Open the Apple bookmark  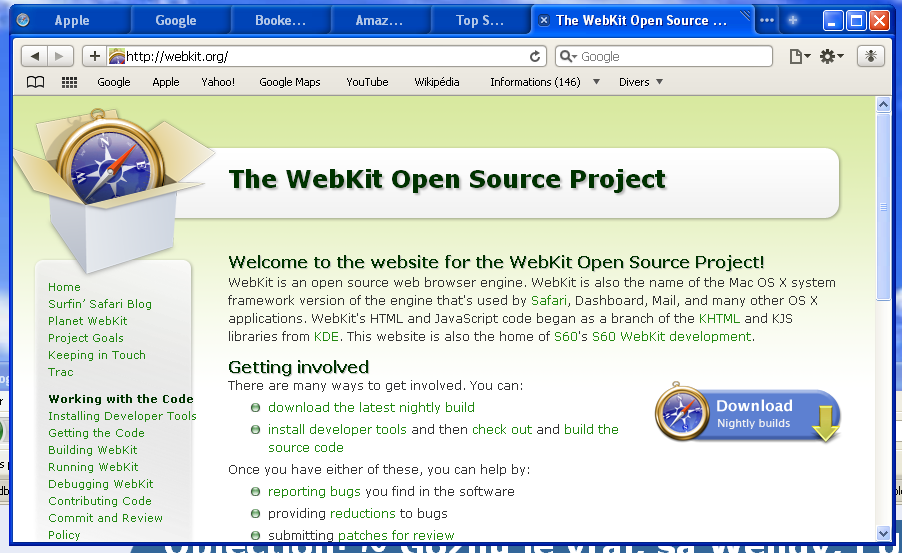point(166,82)
